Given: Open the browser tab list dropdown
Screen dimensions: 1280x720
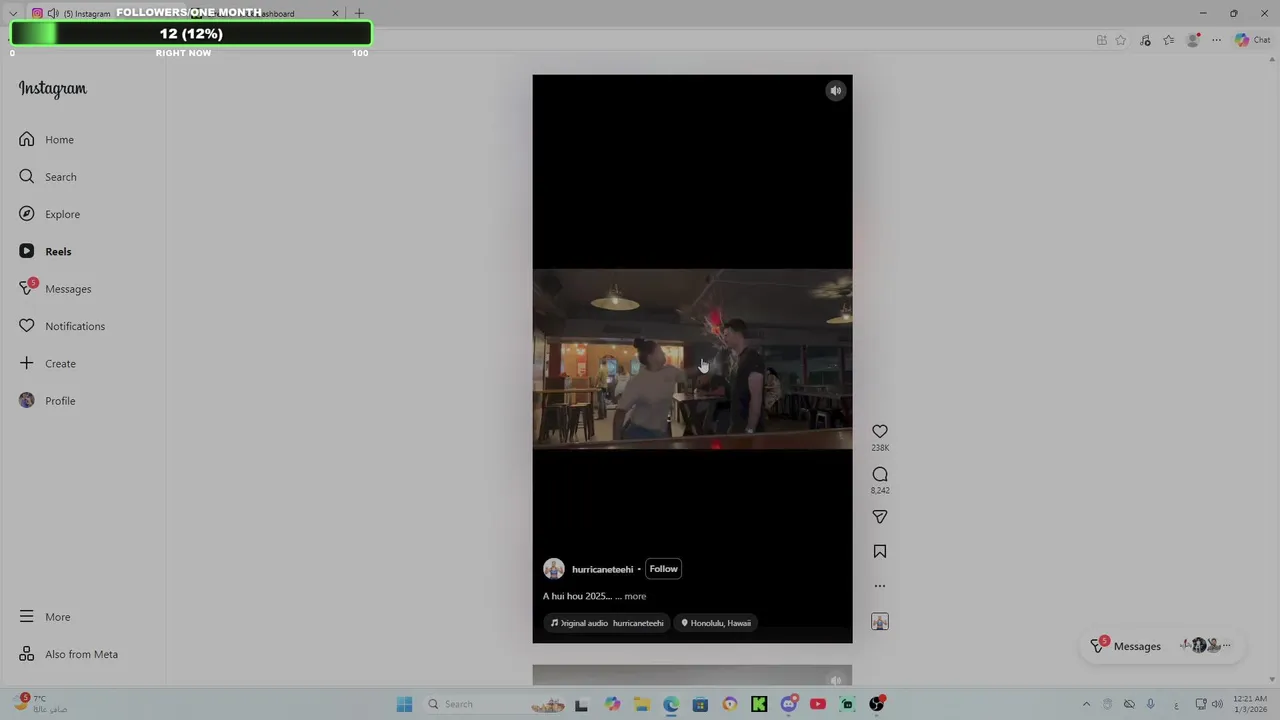Looking at the screenshot, I should click(13, 14).
